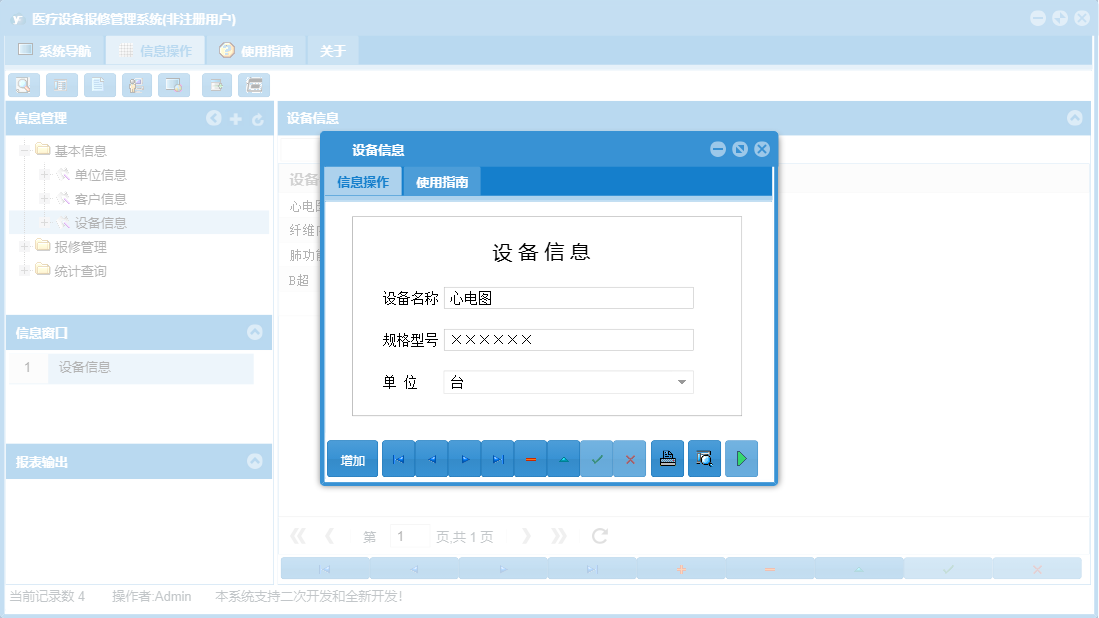
Task: Expand the 报修管理 tree node
Action: pos(22,246)
